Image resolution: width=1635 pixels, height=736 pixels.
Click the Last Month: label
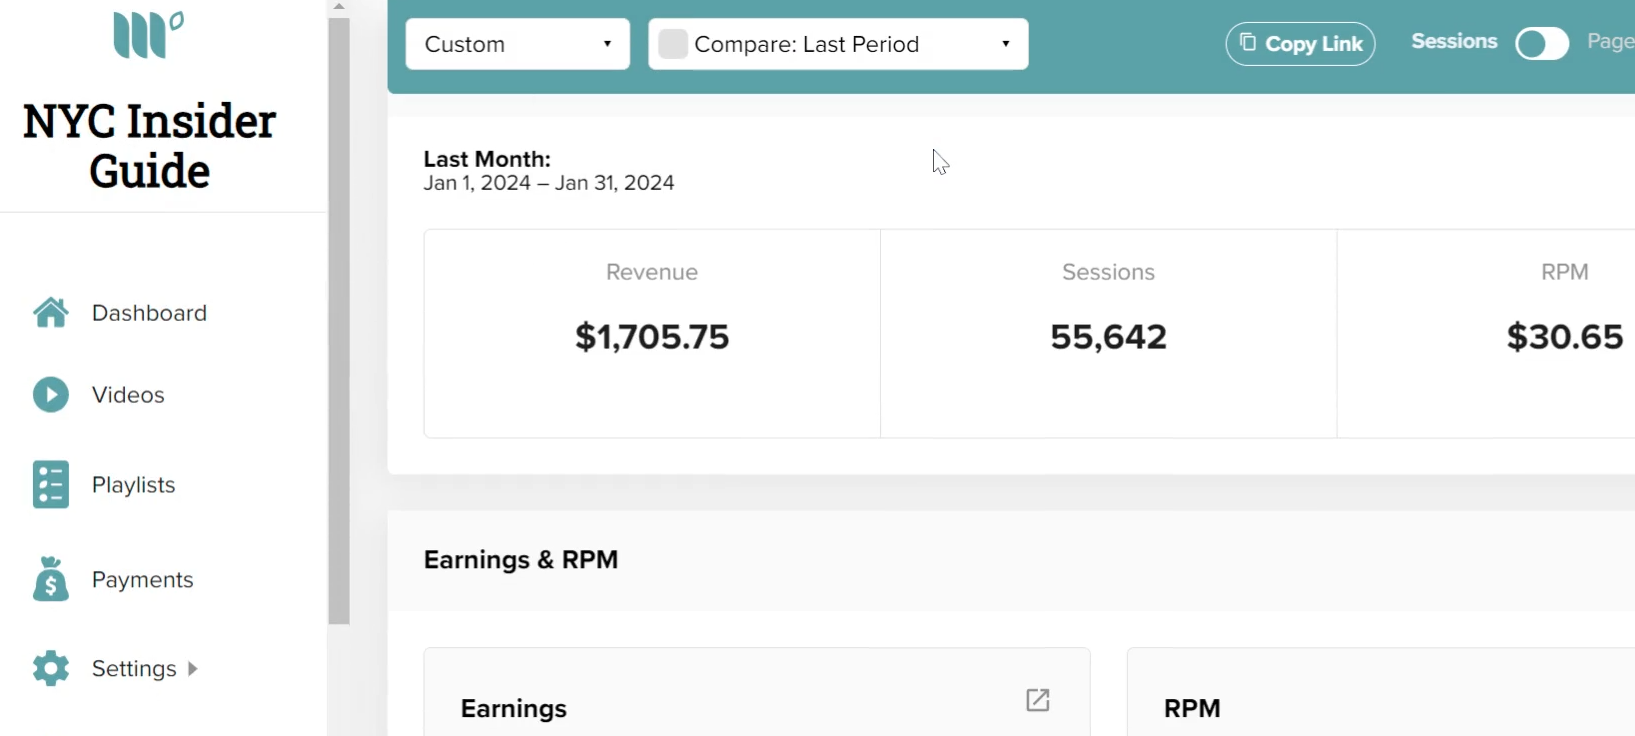coord(487,159)
